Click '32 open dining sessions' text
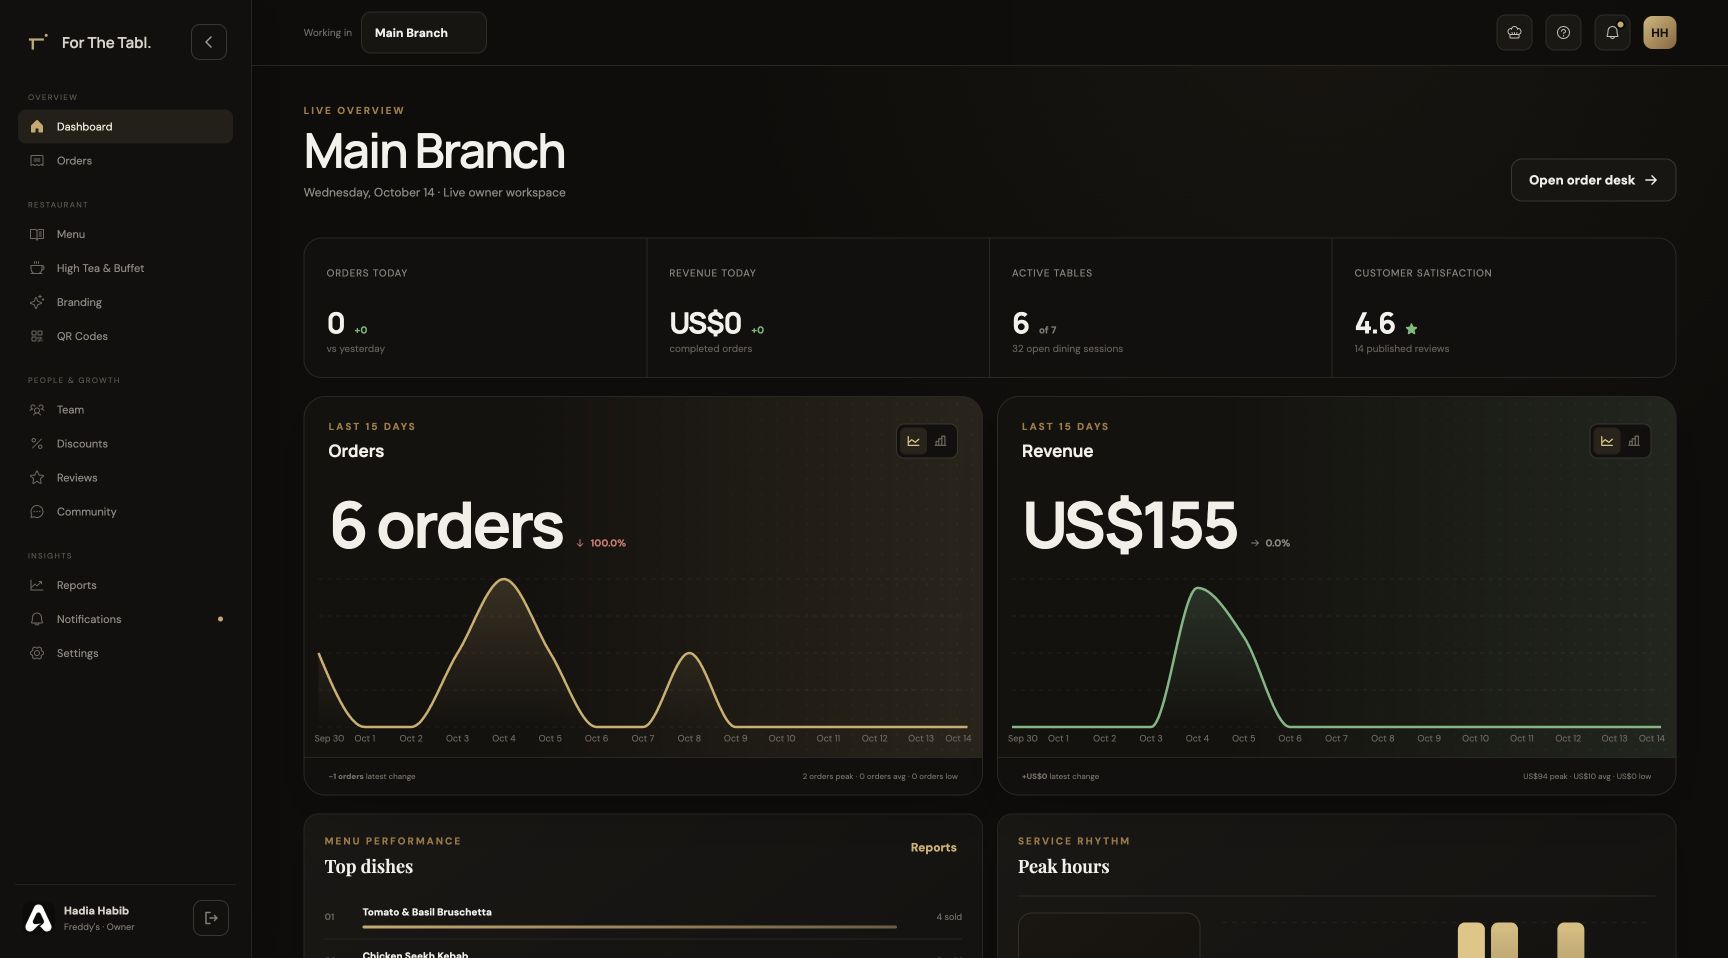1728x958 pixels. coord(1067,349)
